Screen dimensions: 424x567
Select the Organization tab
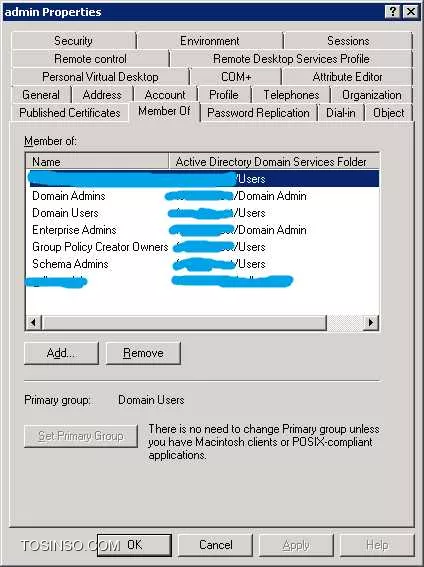coord(372,95)
